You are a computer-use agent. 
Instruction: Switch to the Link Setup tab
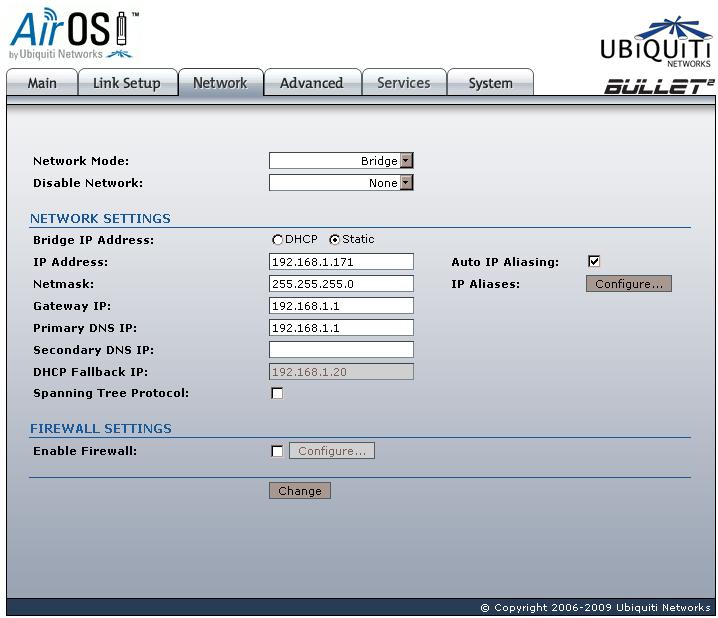point(127,83)
